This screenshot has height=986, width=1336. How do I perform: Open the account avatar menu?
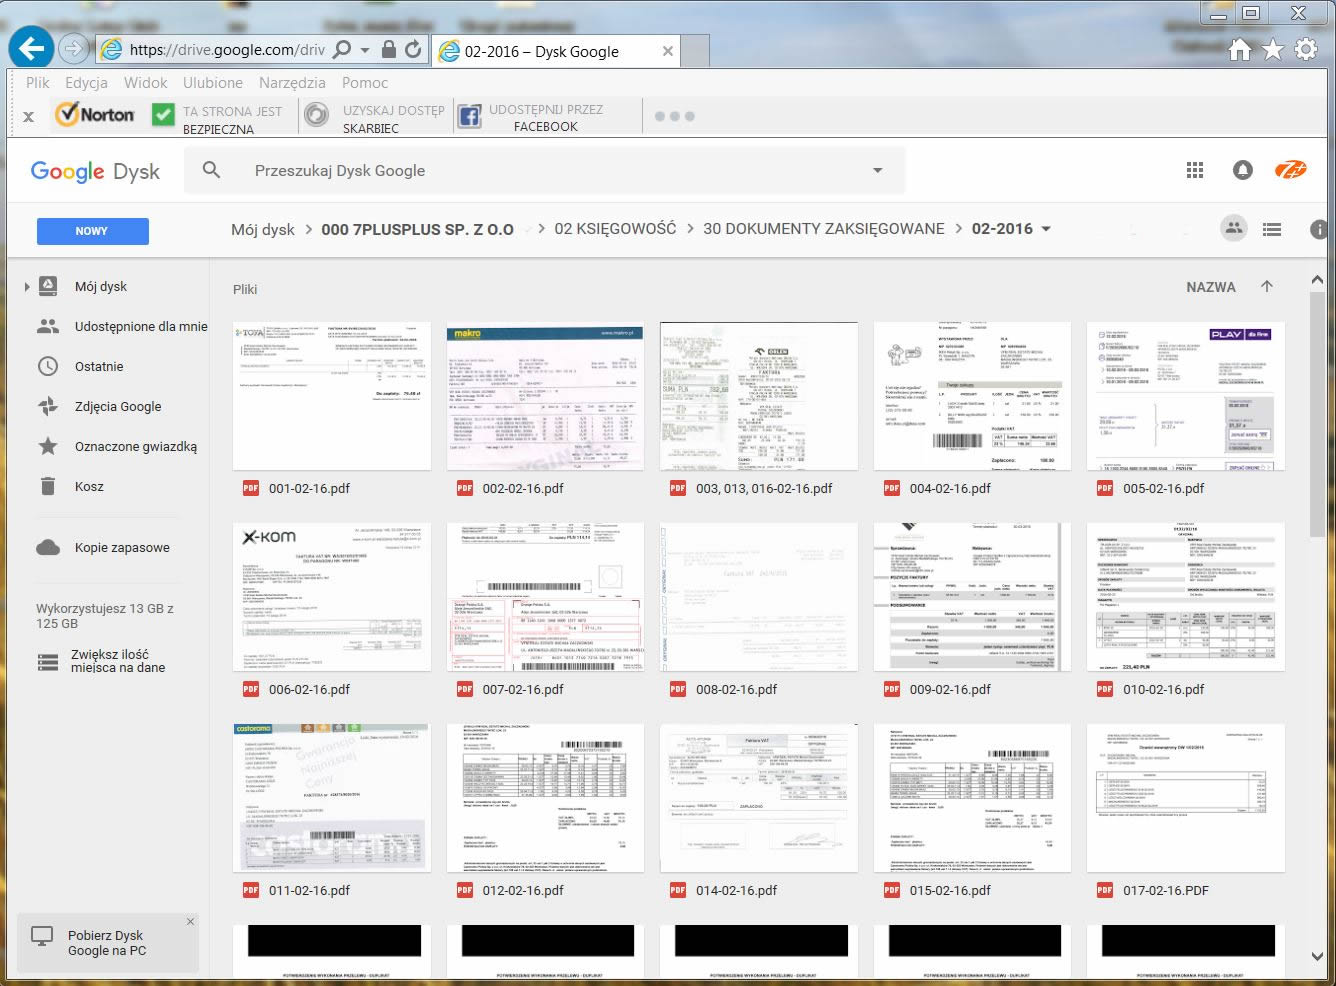(1290, 171)
